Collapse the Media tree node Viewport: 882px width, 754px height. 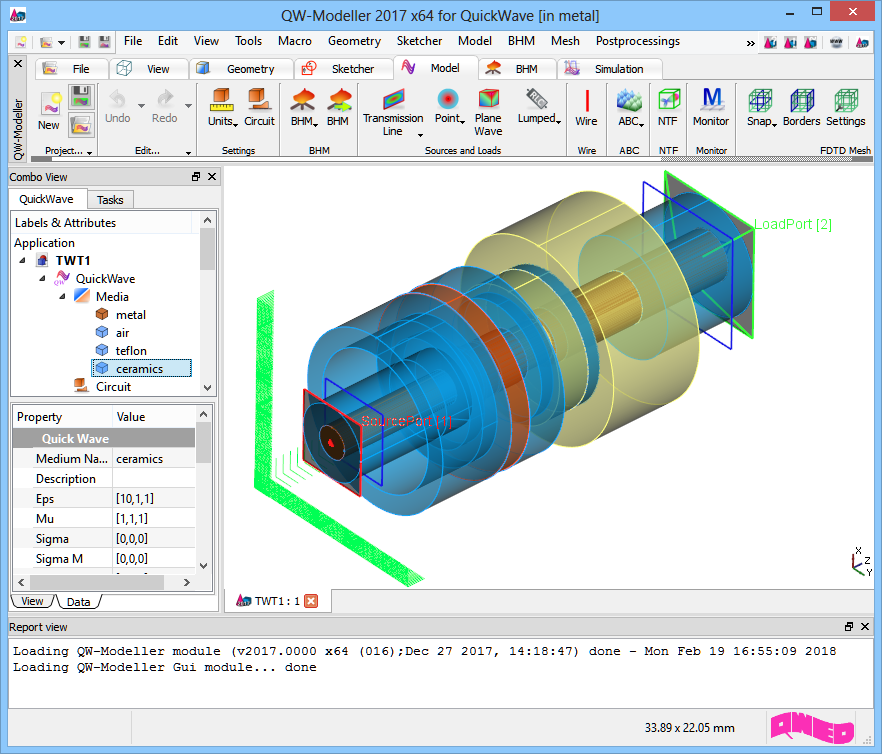[62, 297]
